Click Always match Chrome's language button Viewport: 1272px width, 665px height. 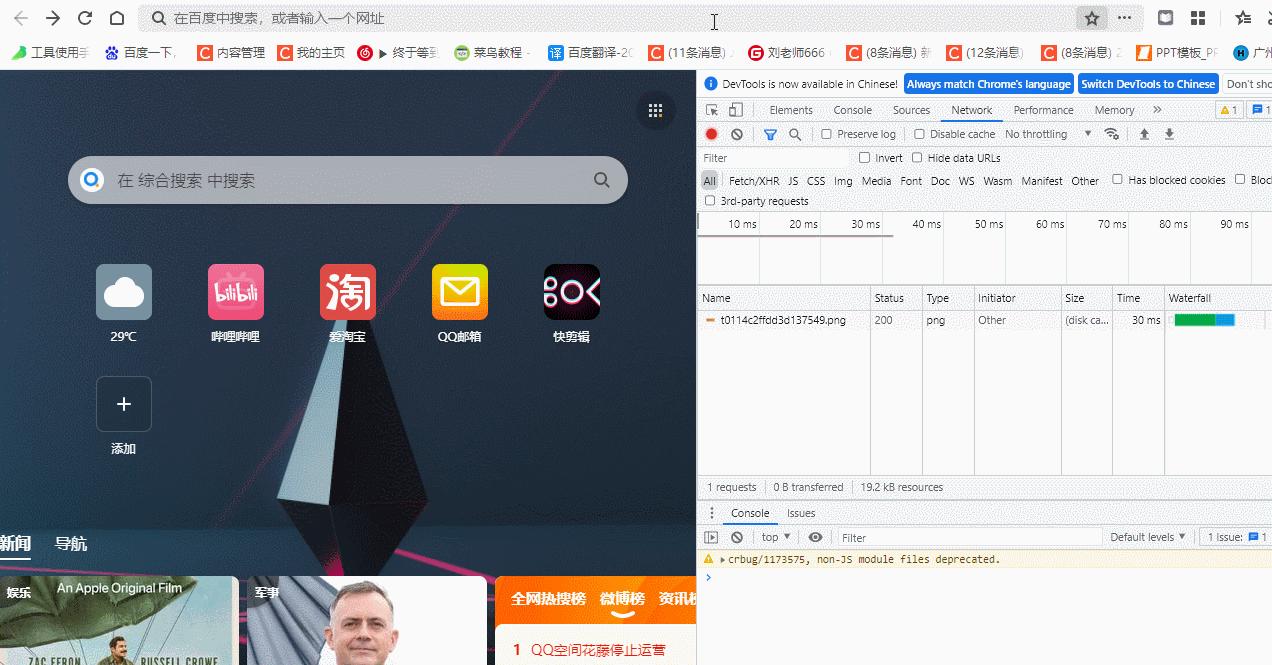(989, 84)
